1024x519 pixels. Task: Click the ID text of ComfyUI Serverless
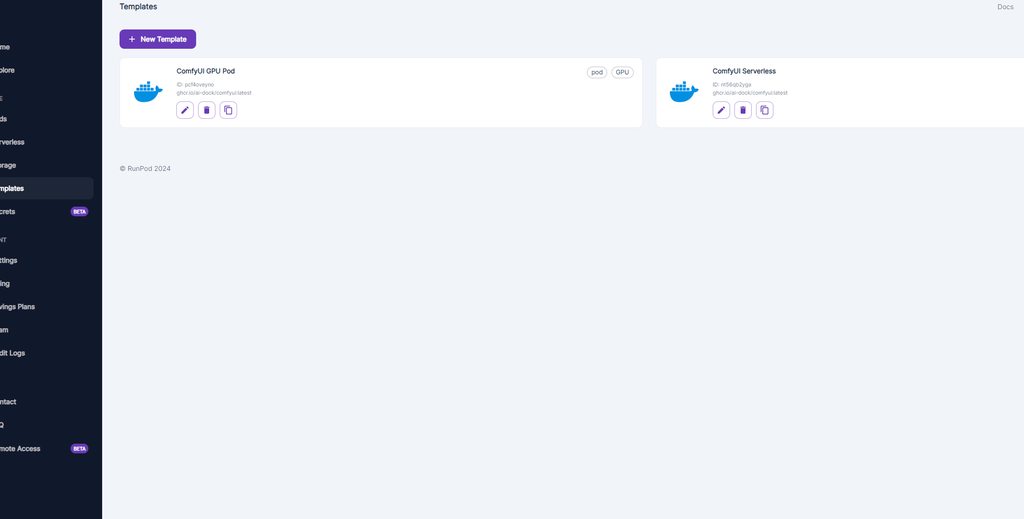pyautogui.click(x=731, y=84)
